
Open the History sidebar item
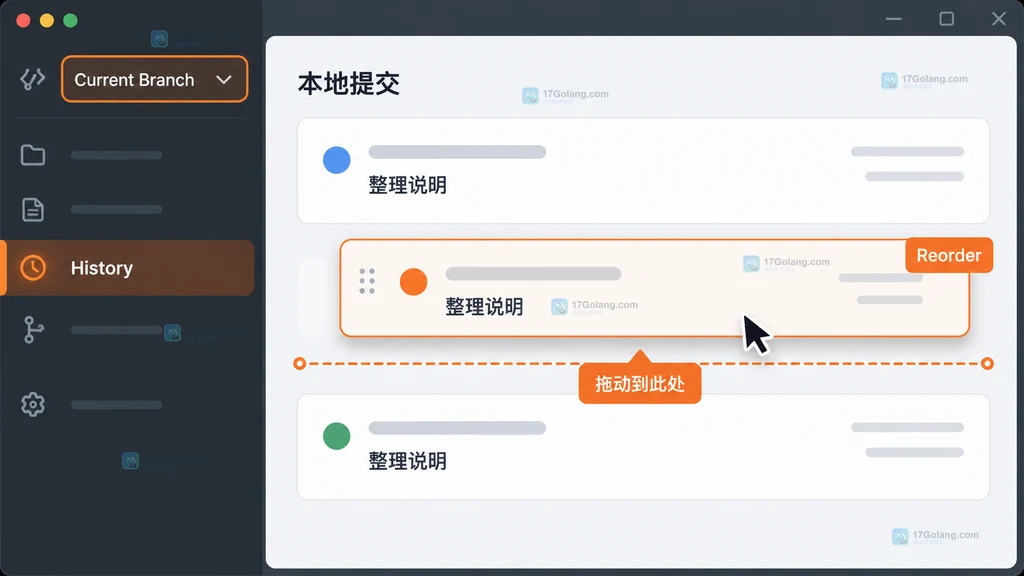[x=127, y=268]
